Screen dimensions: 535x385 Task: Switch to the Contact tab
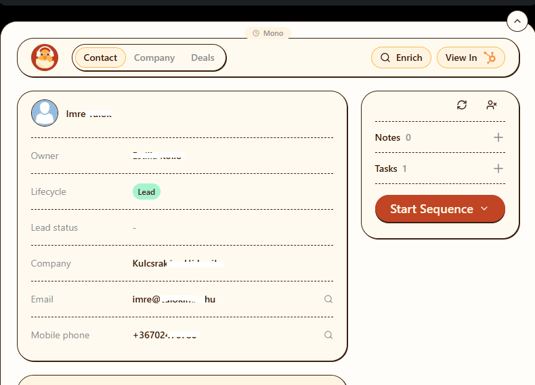coord(100,58)
